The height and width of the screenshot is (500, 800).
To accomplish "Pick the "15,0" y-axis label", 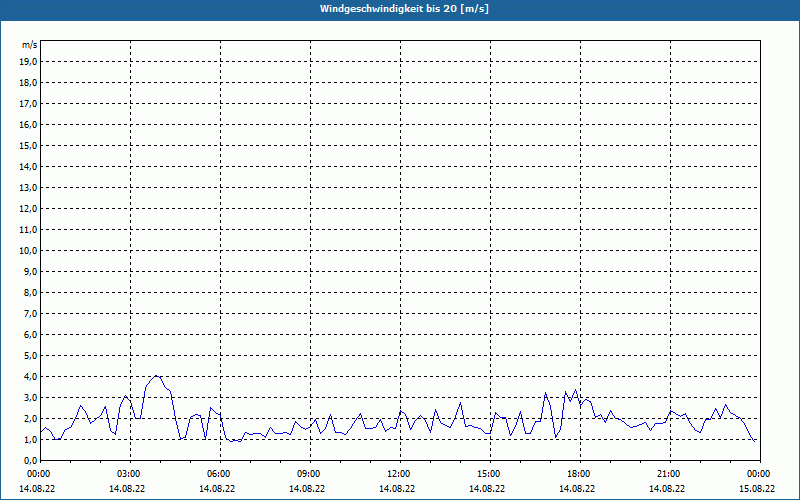I will [29, 145].
